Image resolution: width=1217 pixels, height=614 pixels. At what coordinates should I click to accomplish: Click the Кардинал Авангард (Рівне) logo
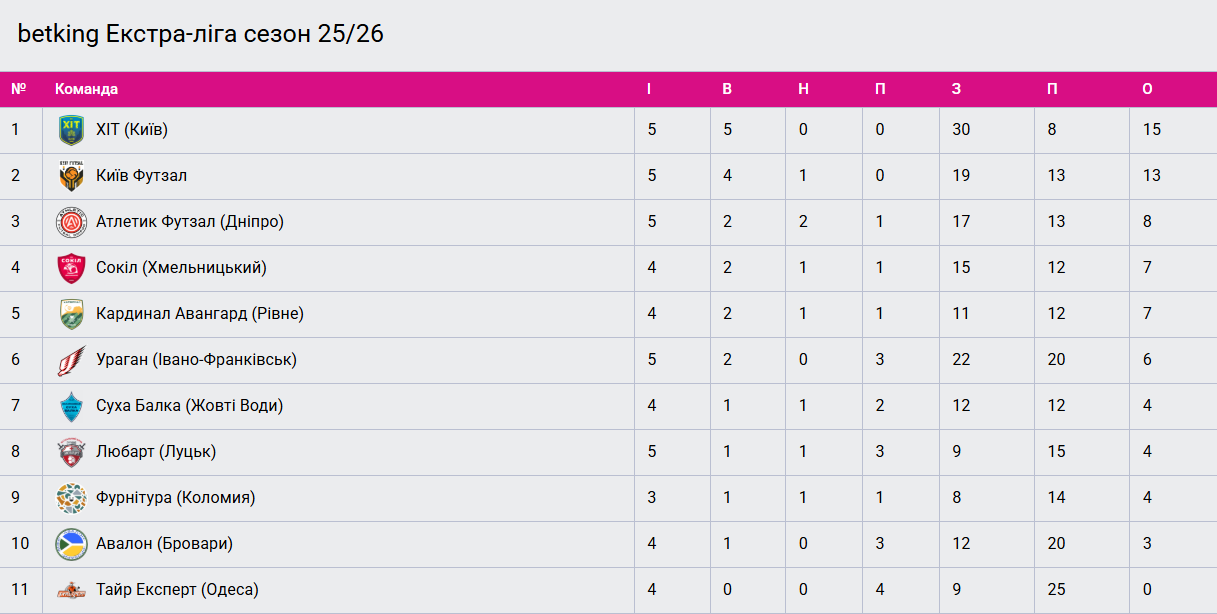(71, 314)
